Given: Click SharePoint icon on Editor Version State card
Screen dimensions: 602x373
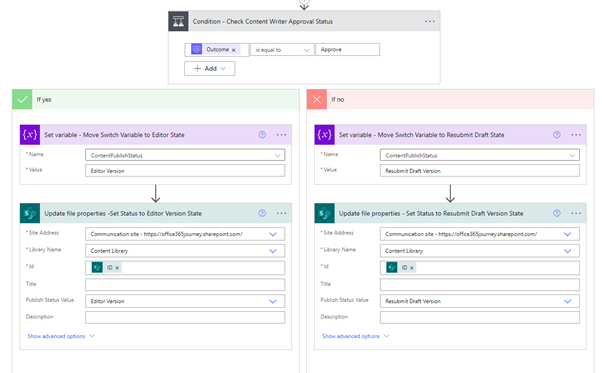Looking at the screenshot, I should click(30, 213).
